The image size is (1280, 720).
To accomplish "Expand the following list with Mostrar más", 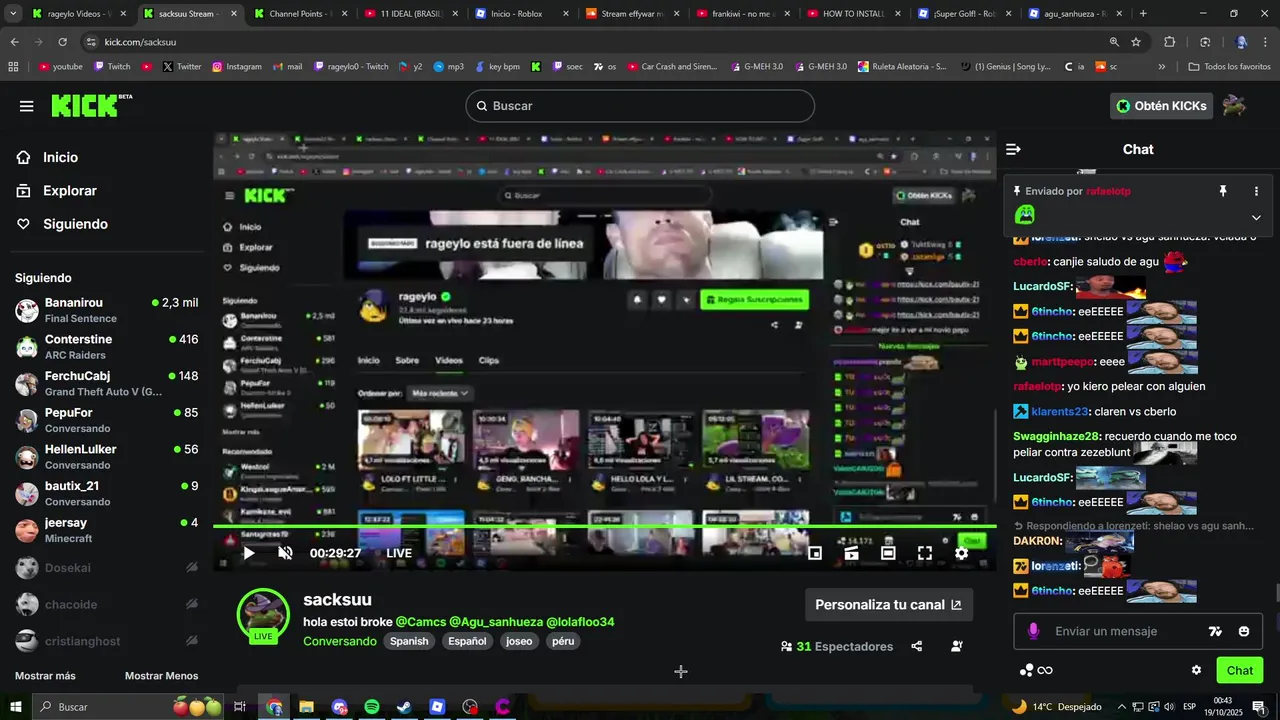I will click(x=45, y=676).
